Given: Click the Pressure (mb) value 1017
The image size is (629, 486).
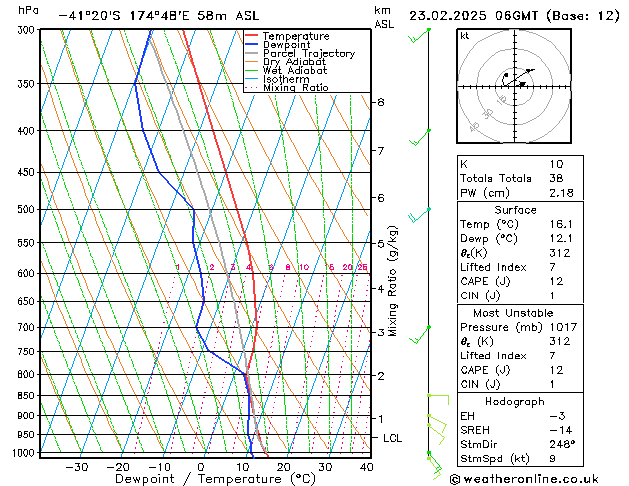Looking at the screenshot, I should coord(563,327).
